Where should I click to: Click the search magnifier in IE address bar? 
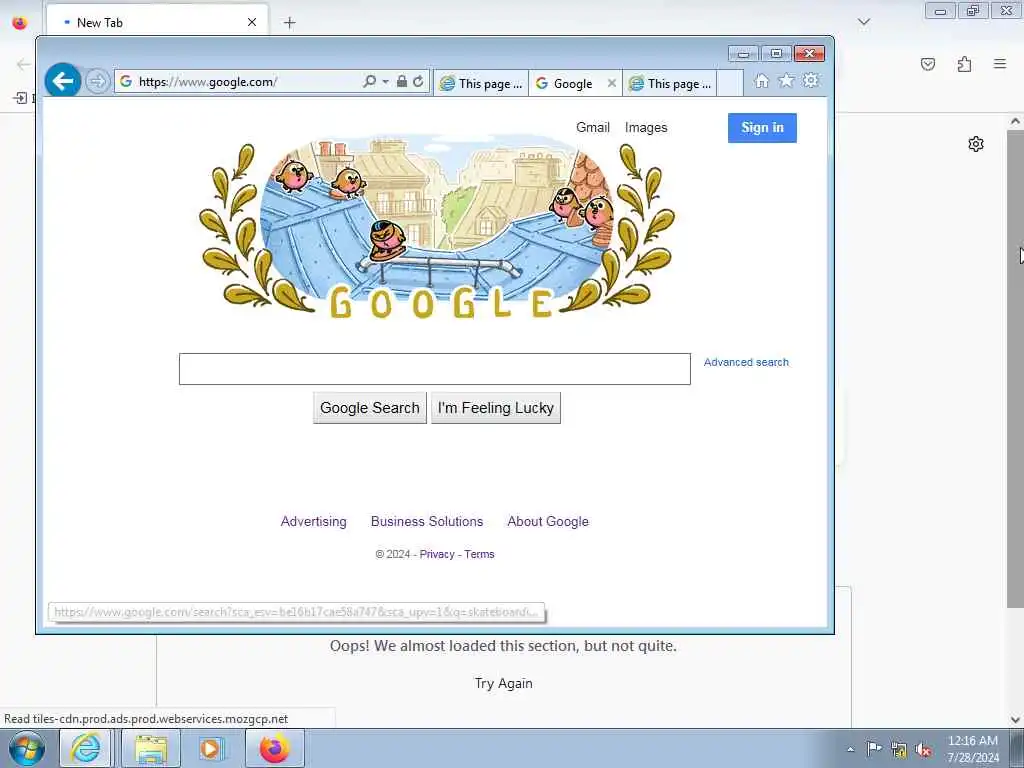click(369, 81)
